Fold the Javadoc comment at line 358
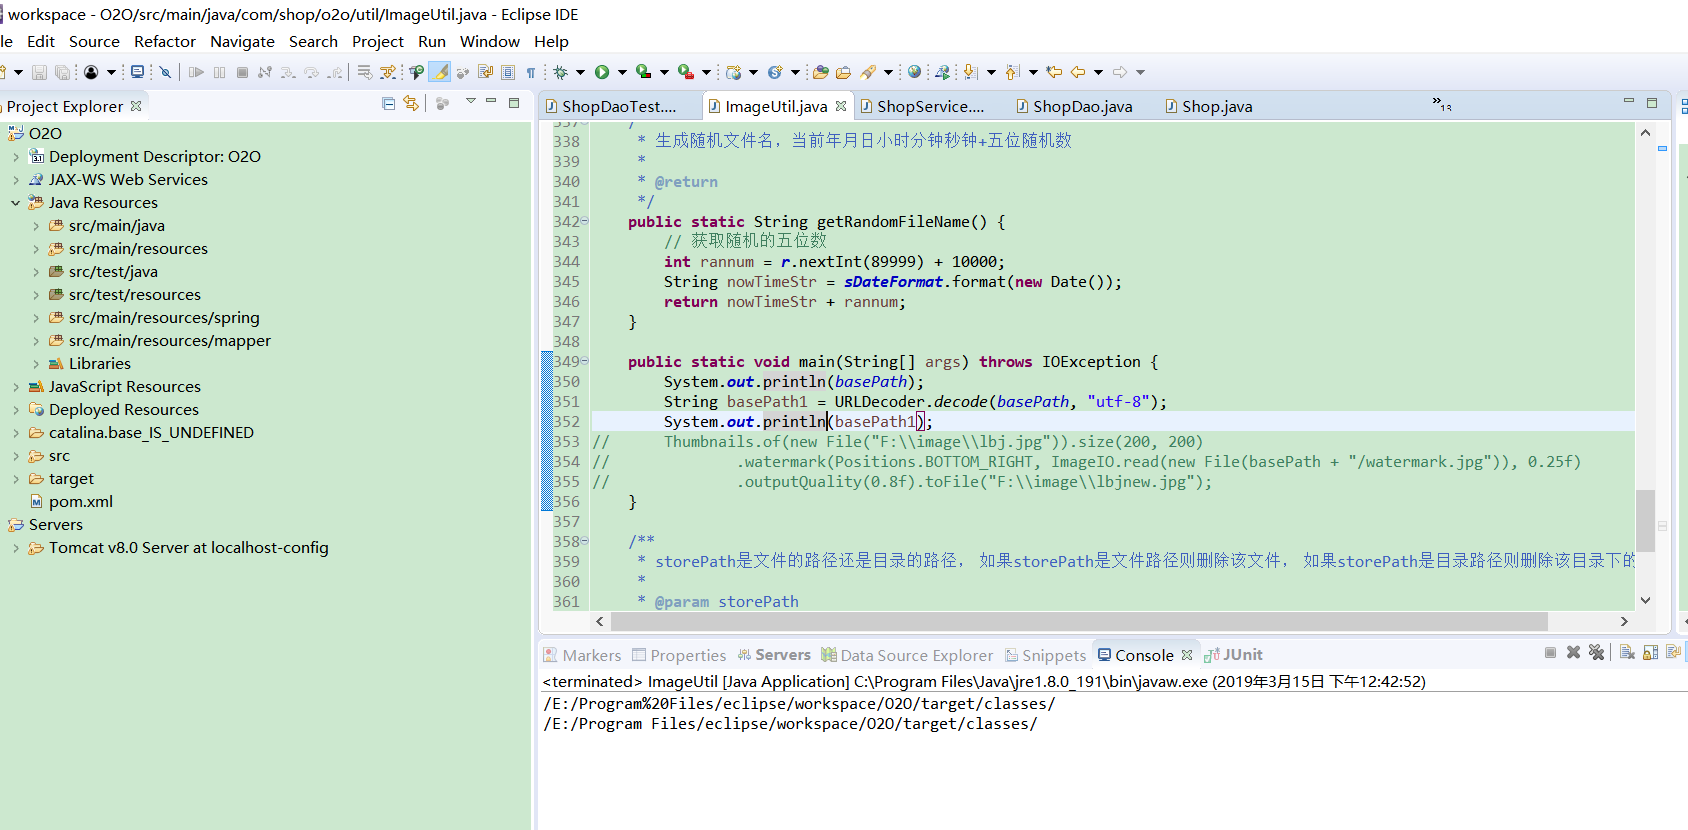 click(585, 541)
